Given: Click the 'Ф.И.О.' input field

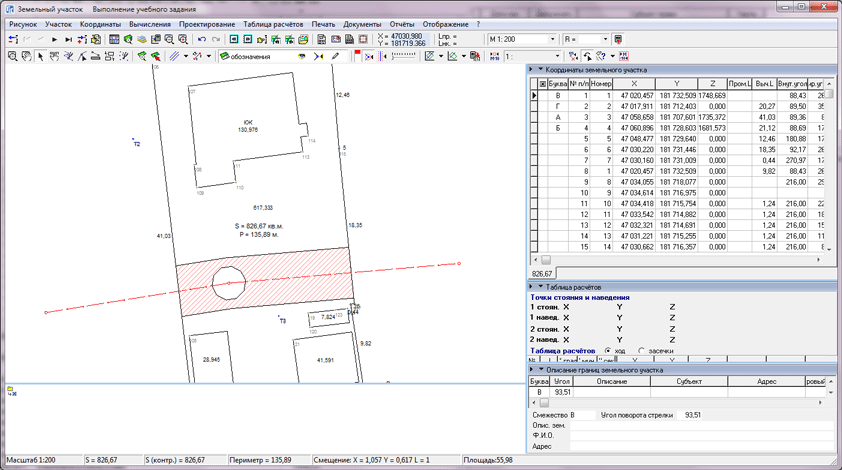Looking at the screenshot, I should click(x=701, y=436).
